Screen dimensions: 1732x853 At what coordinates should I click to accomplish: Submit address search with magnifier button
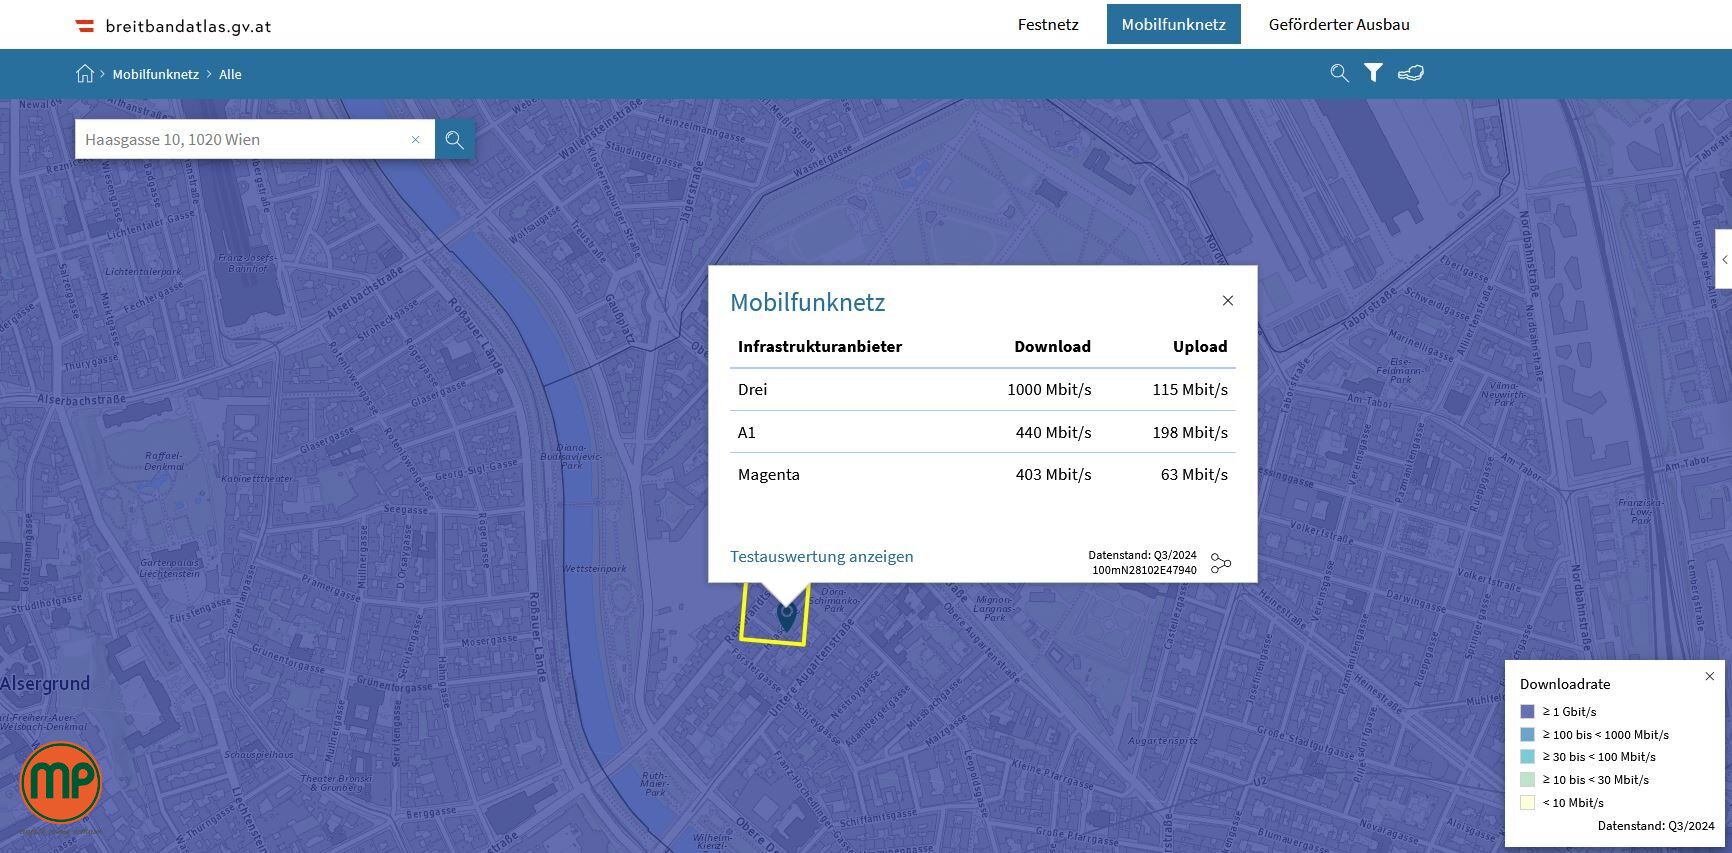click(x=455, y=140)
